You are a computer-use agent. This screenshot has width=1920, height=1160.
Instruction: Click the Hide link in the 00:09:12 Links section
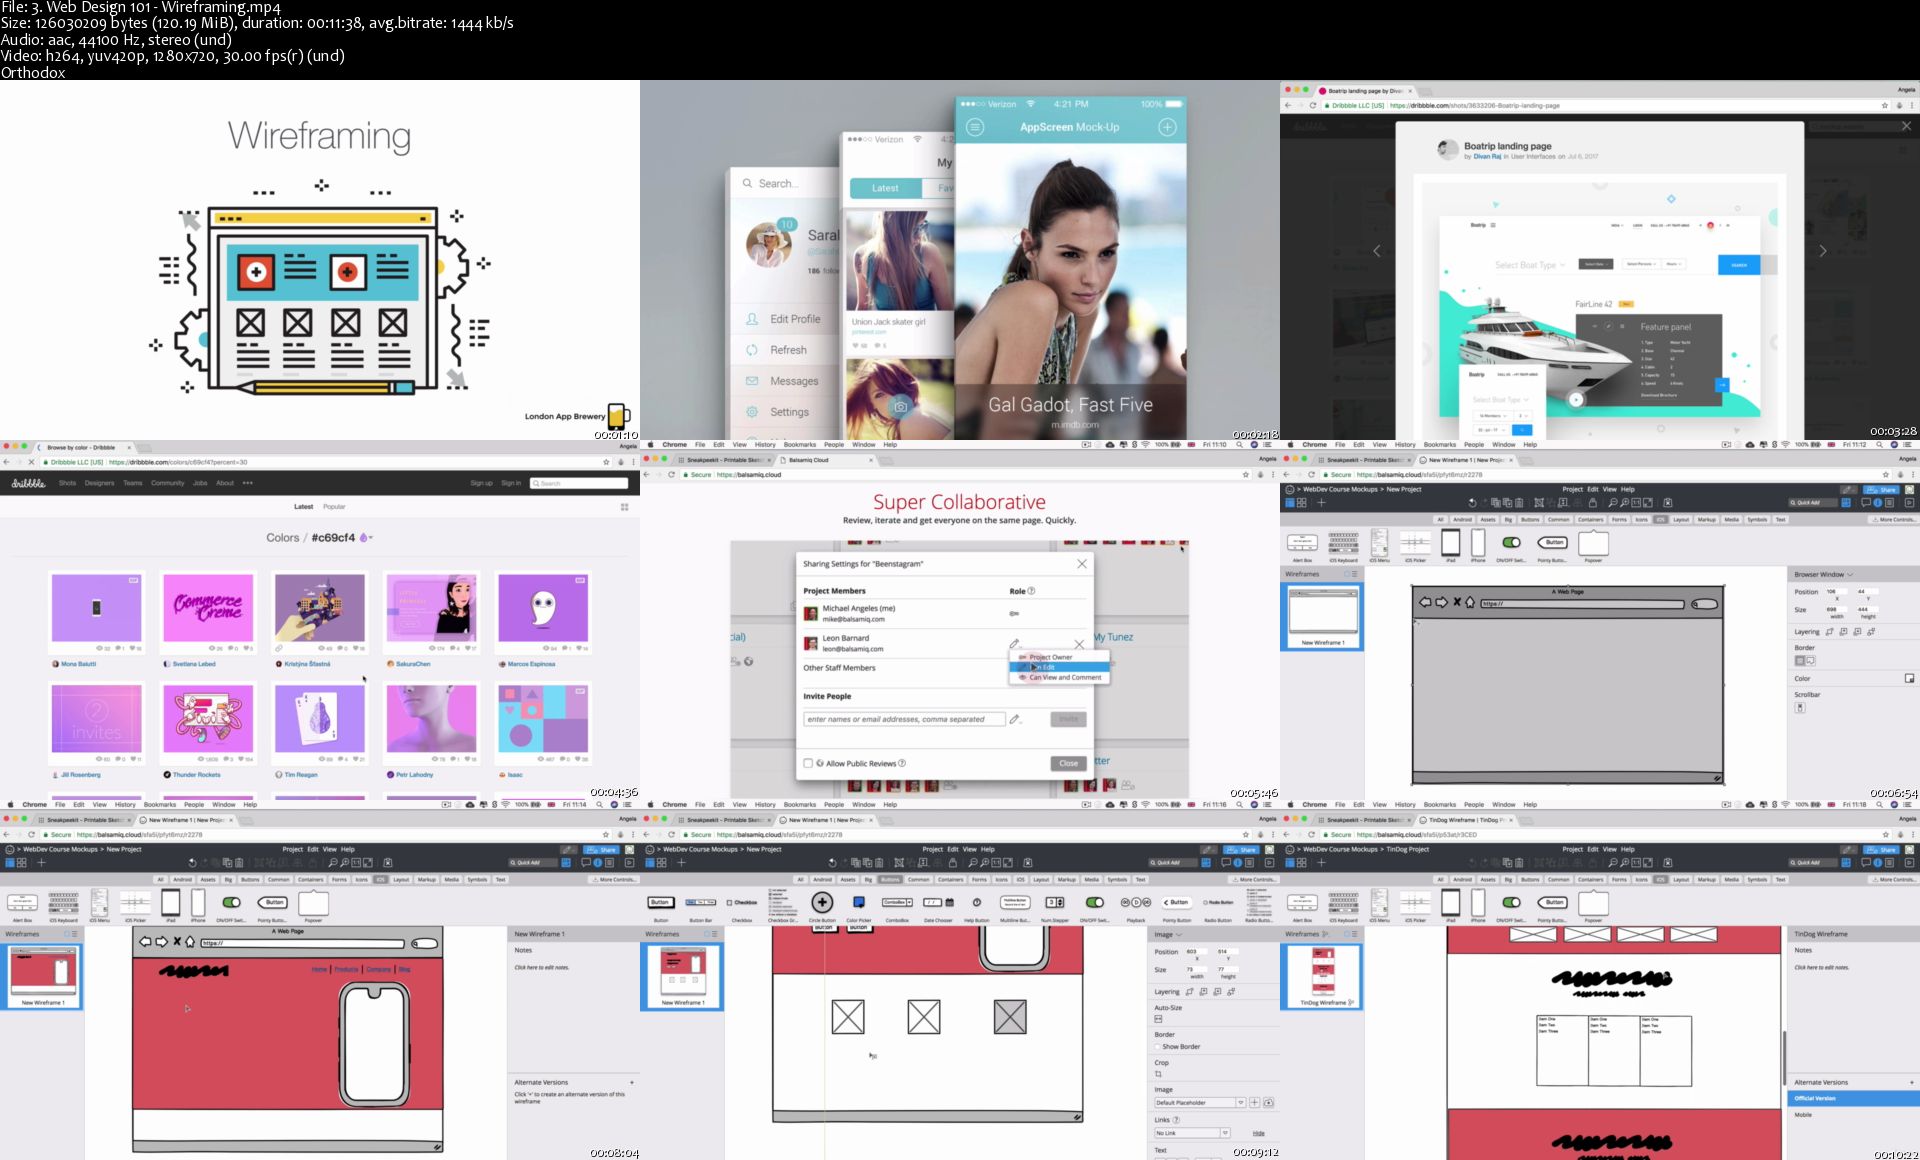(x=1258, y=1133)
